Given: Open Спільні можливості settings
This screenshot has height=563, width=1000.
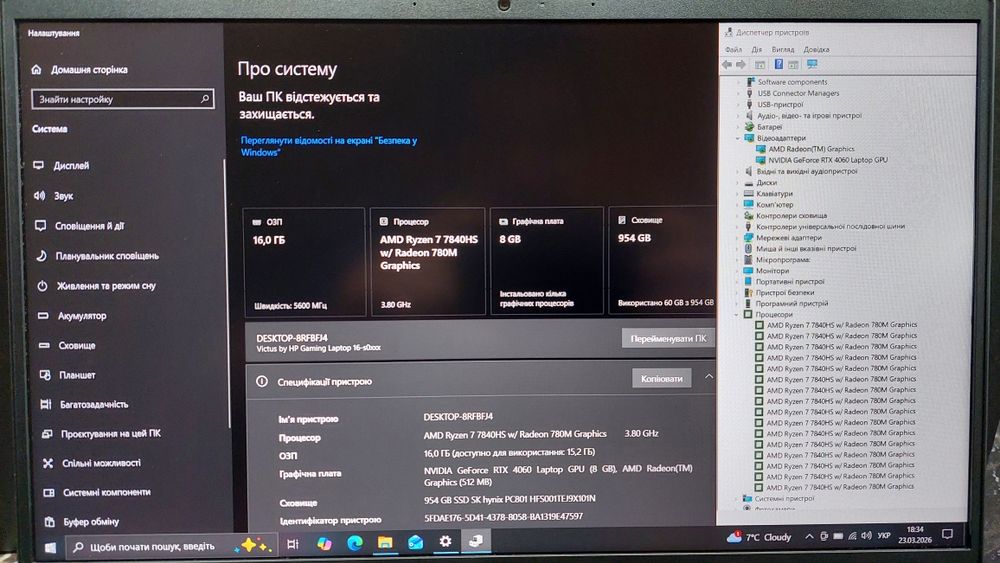Looking at the screenshot, I should (x=91, y=463).
